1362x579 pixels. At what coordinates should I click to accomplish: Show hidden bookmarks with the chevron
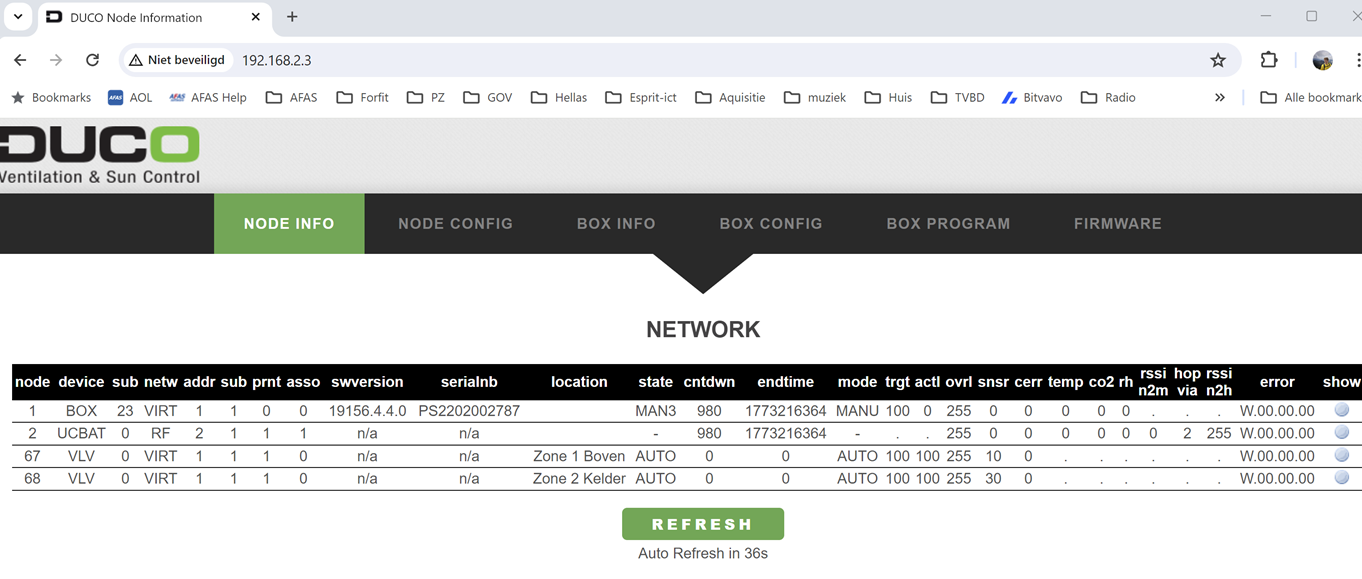(1220, 97)
